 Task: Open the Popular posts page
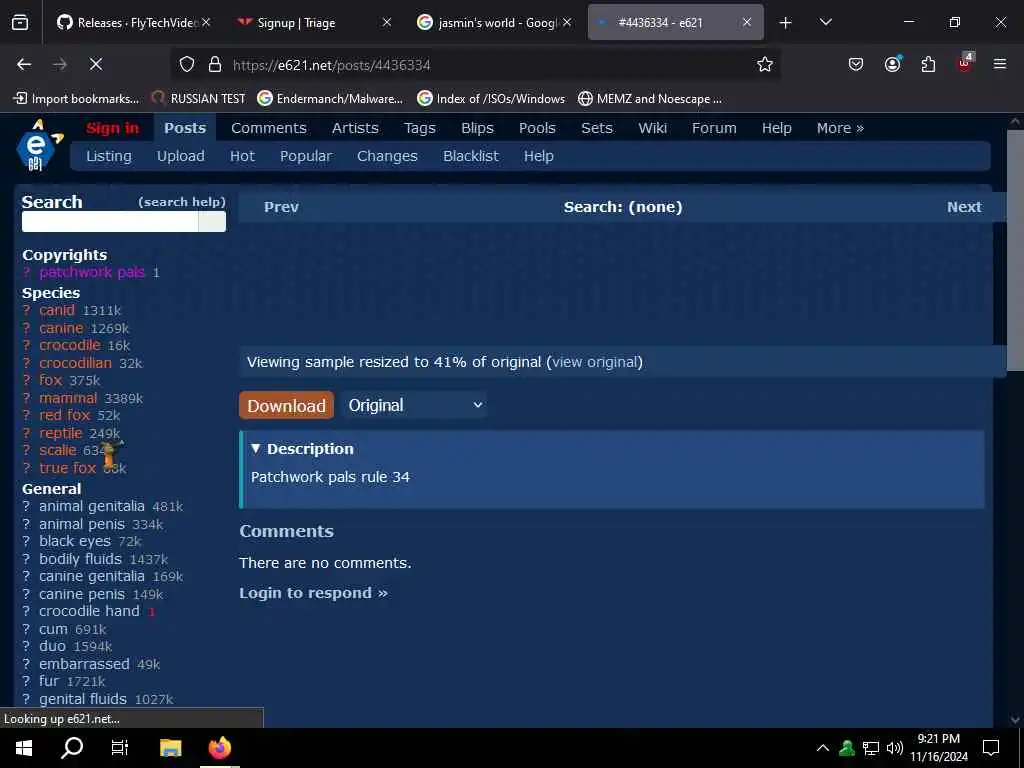pos(306,156)
